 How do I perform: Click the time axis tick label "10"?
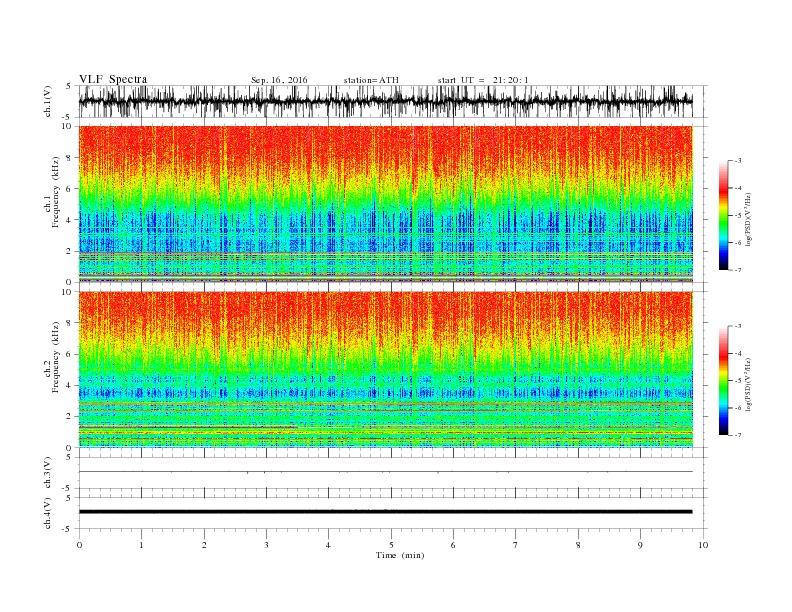coord(703,545)
